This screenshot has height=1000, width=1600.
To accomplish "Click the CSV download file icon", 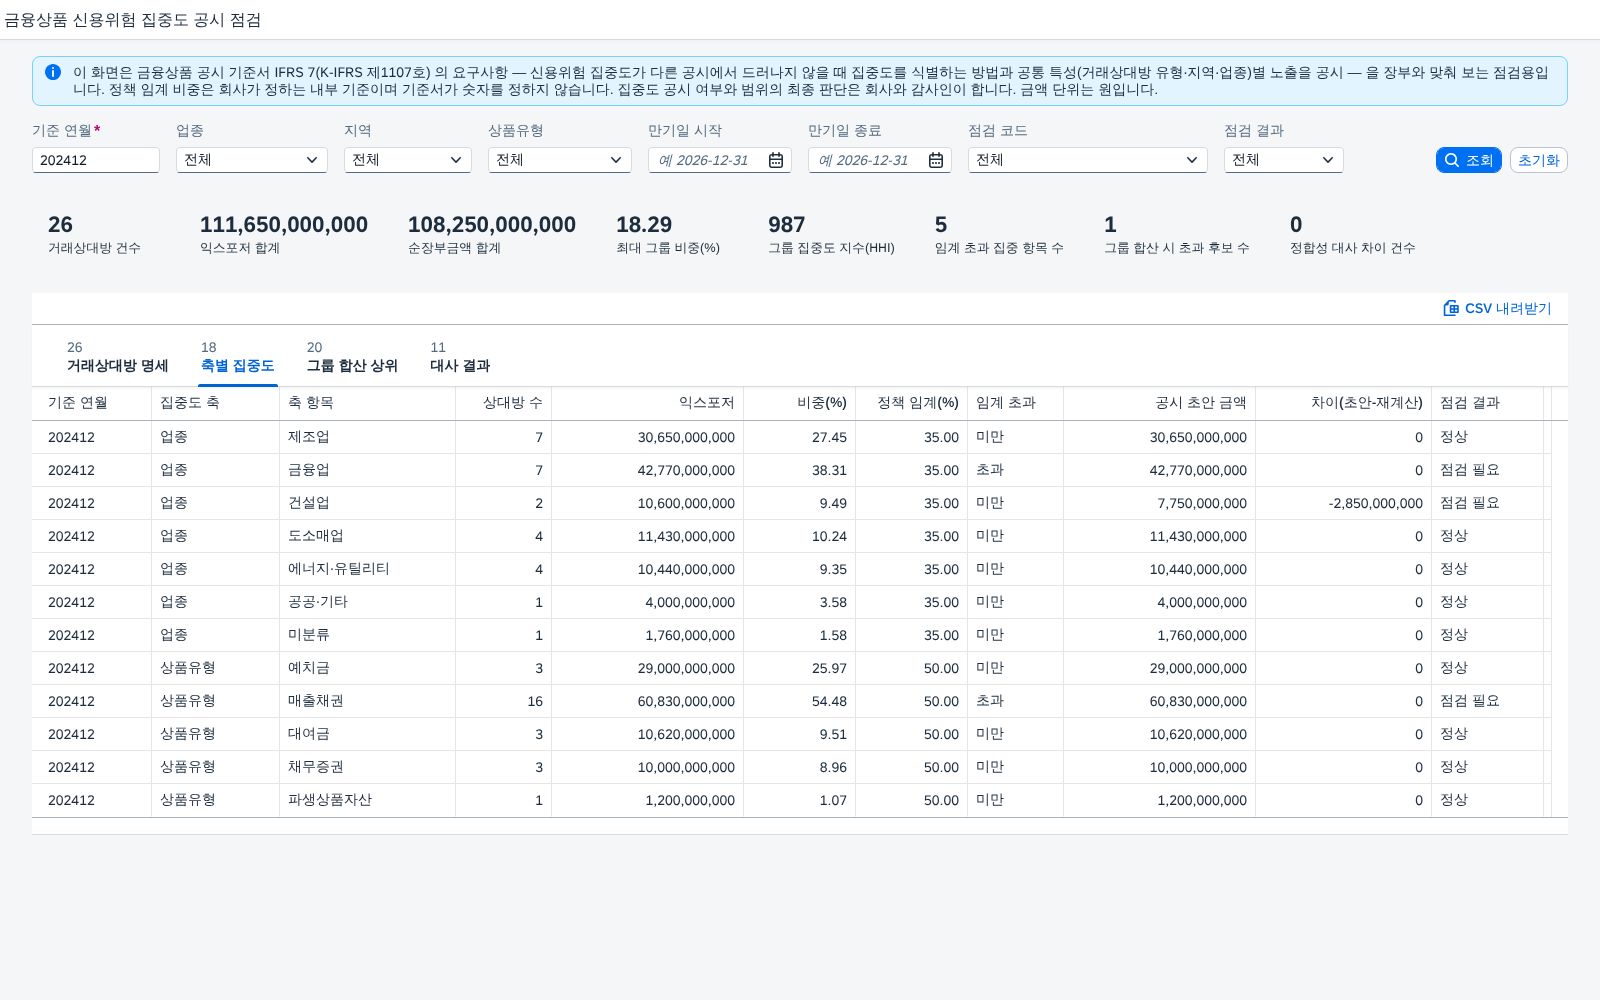I will (1451, 308).
